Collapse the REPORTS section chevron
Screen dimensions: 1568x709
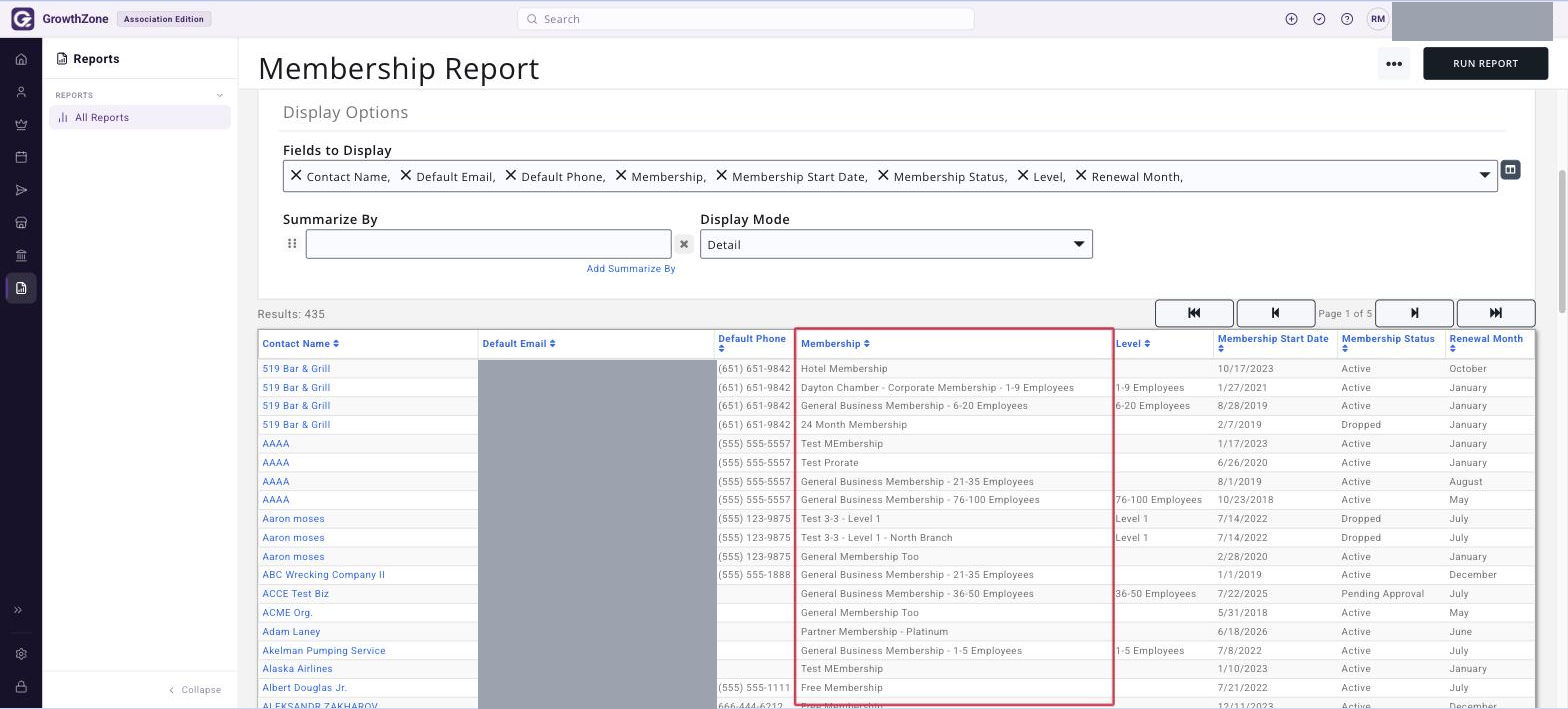click(220, 95)
